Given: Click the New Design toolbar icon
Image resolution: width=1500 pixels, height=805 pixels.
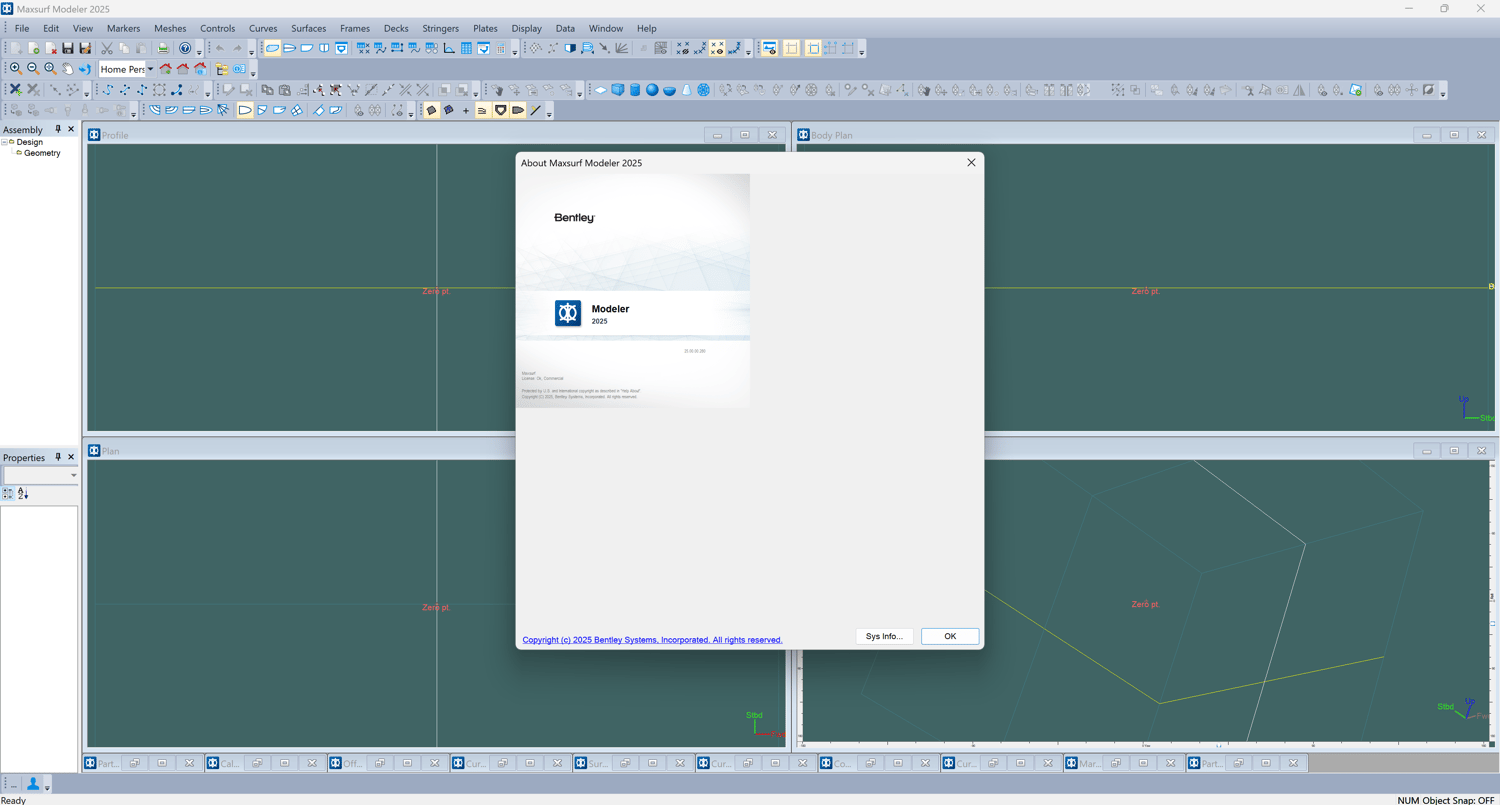Looking at the screenshot, I should click(17, 48).
